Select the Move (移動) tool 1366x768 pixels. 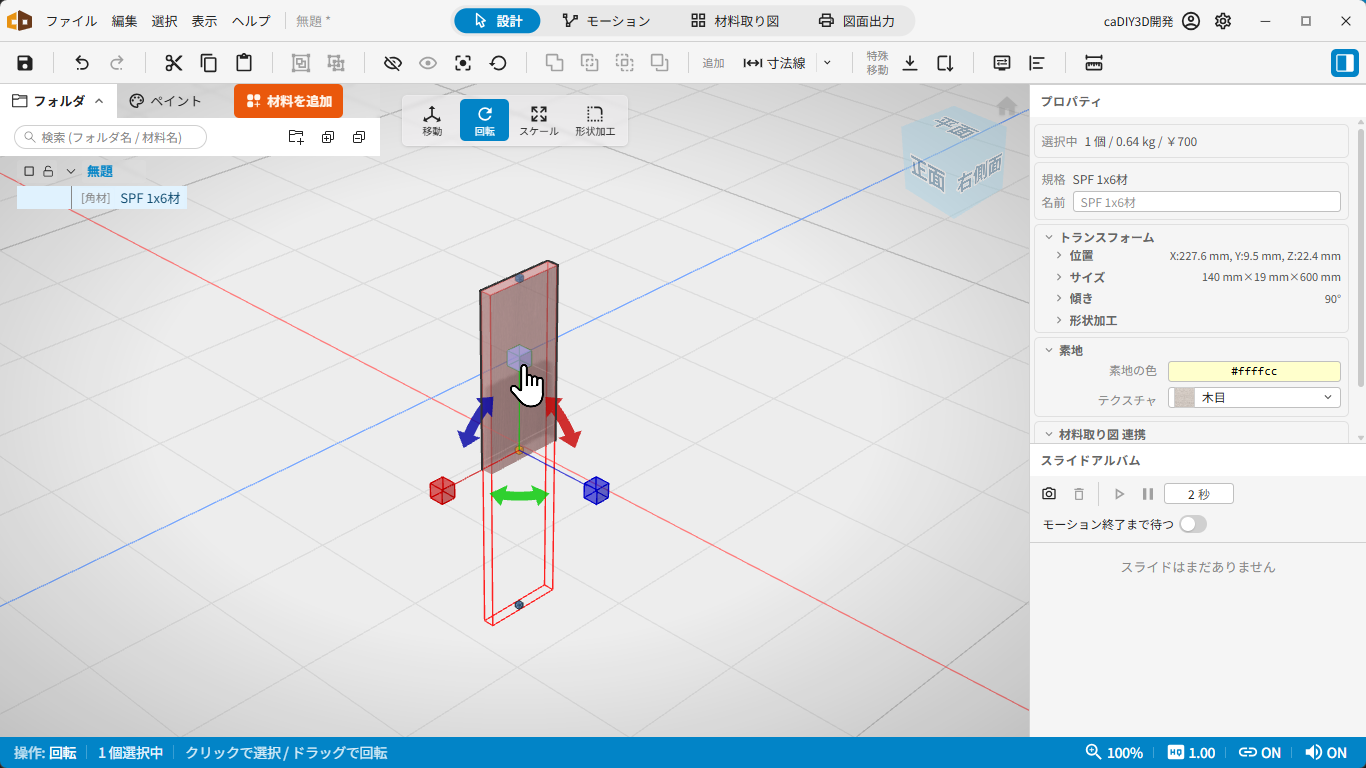432,120
